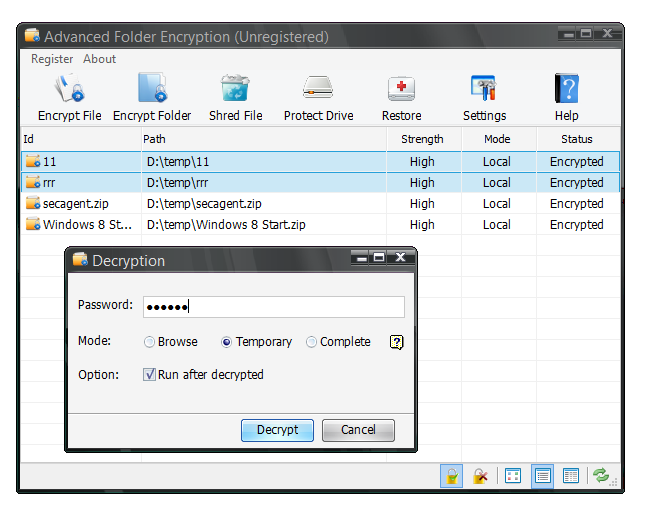Switch to large icons view
645x520 pixels.
tap(513, 476)
